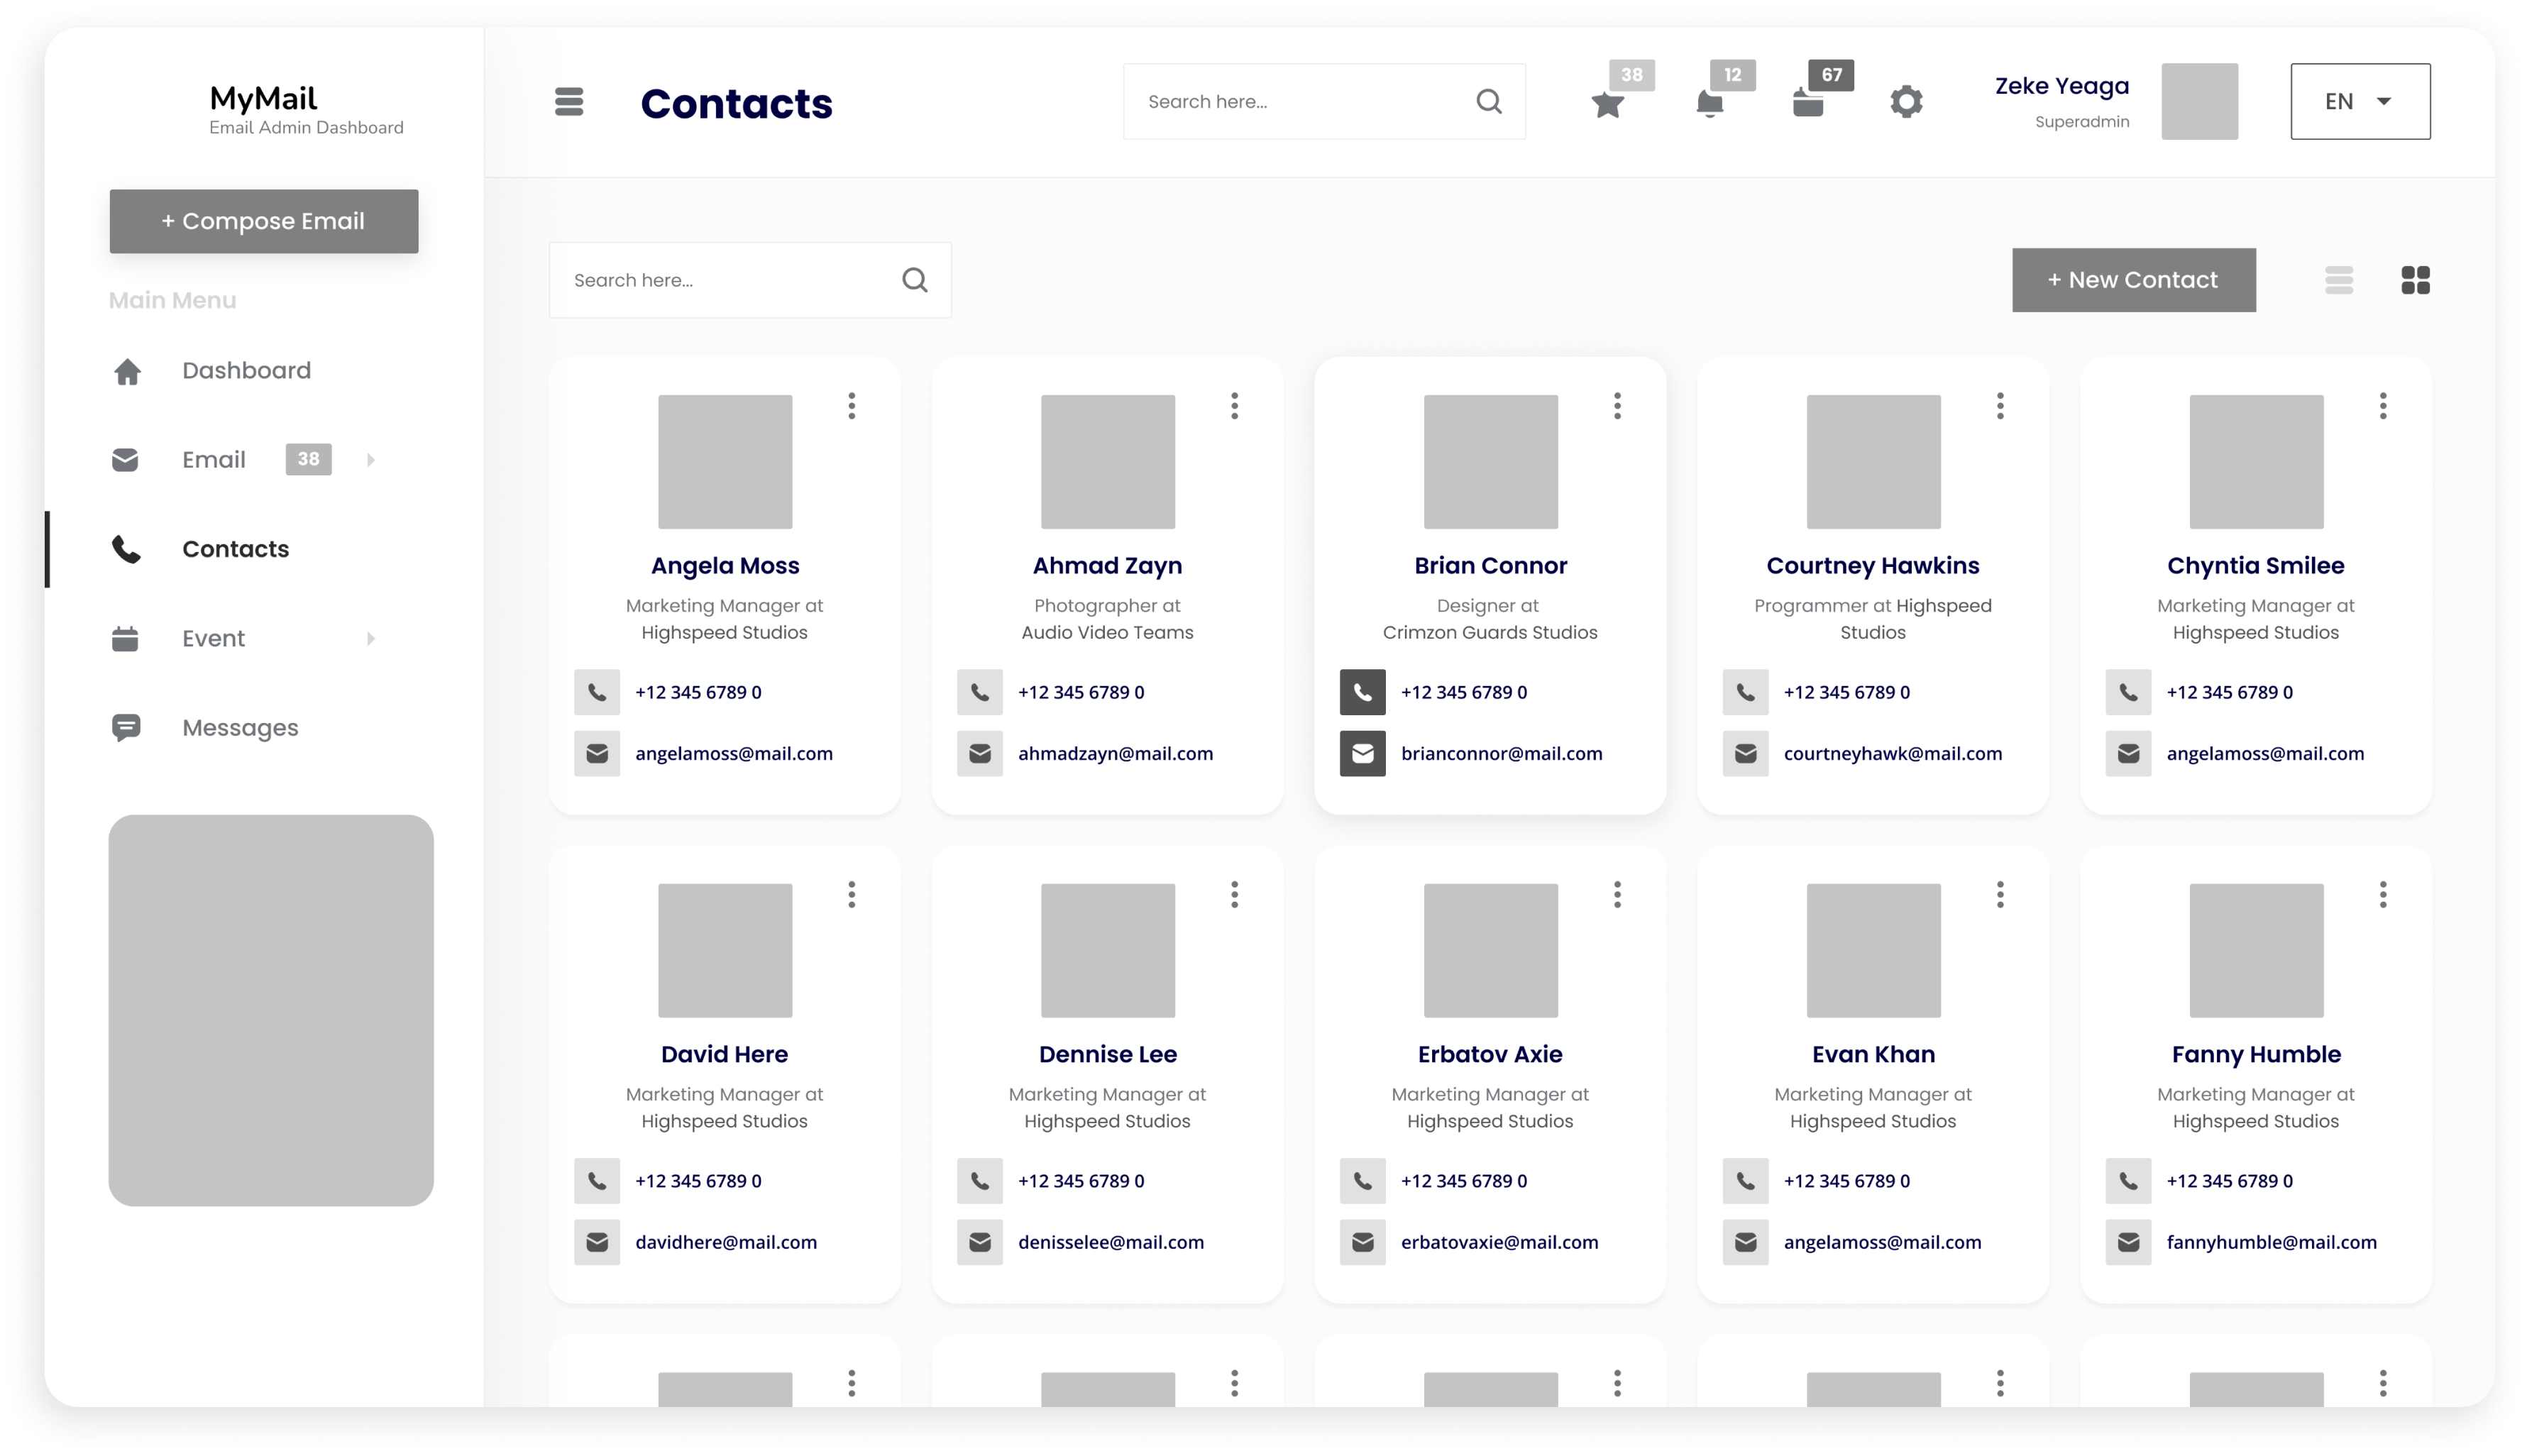Switch to grid view layout

coord(2416,280)
